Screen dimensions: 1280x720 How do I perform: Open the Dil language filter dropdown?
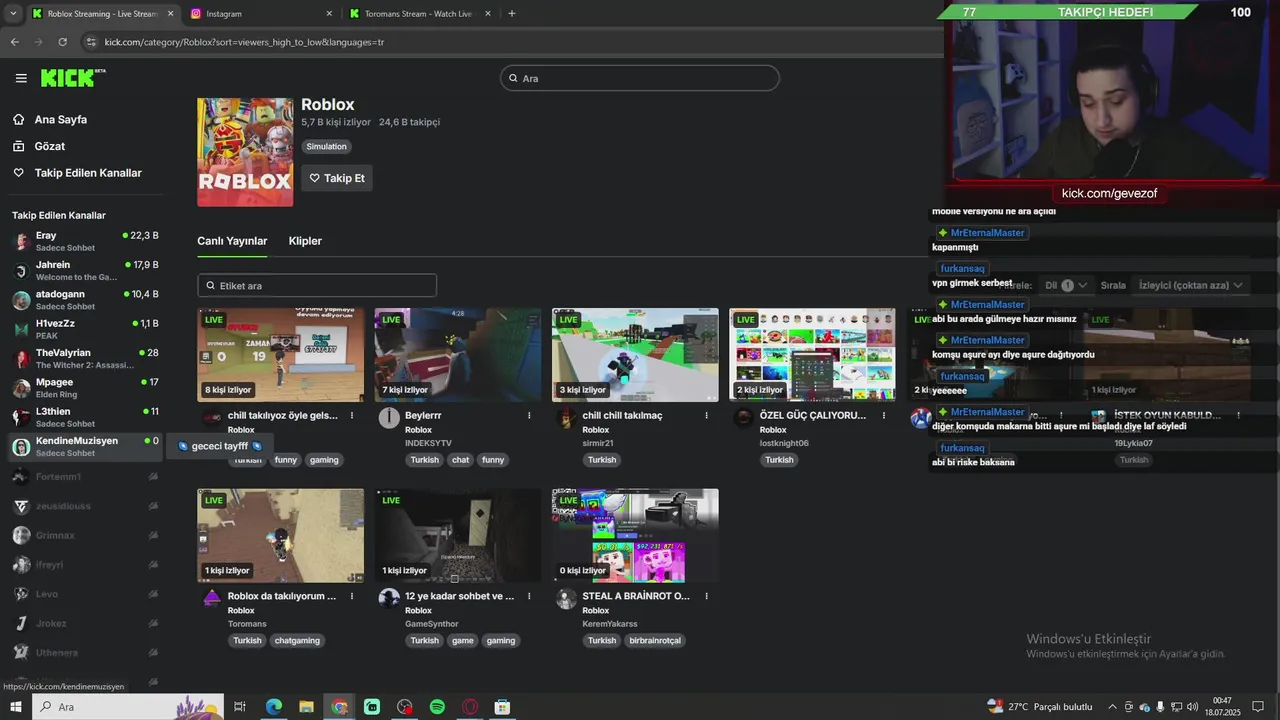[1066, 285]
